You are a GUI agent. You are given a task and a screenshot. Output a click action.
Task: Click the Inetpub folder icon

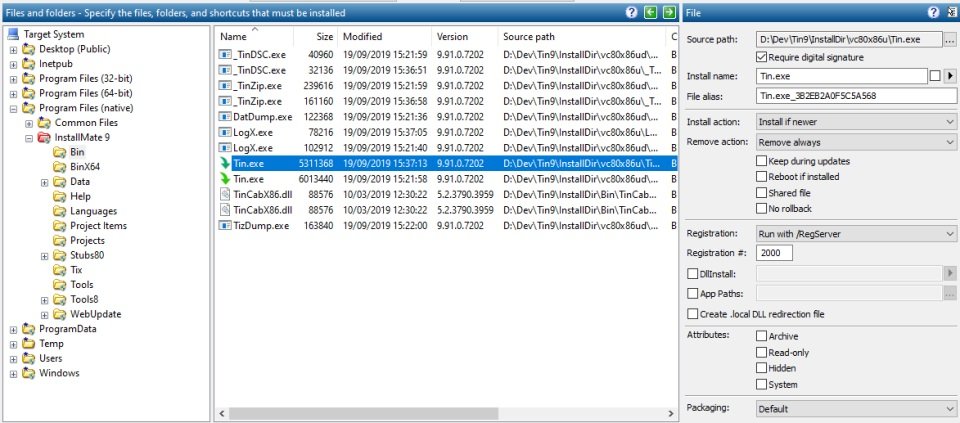(29, 64)
